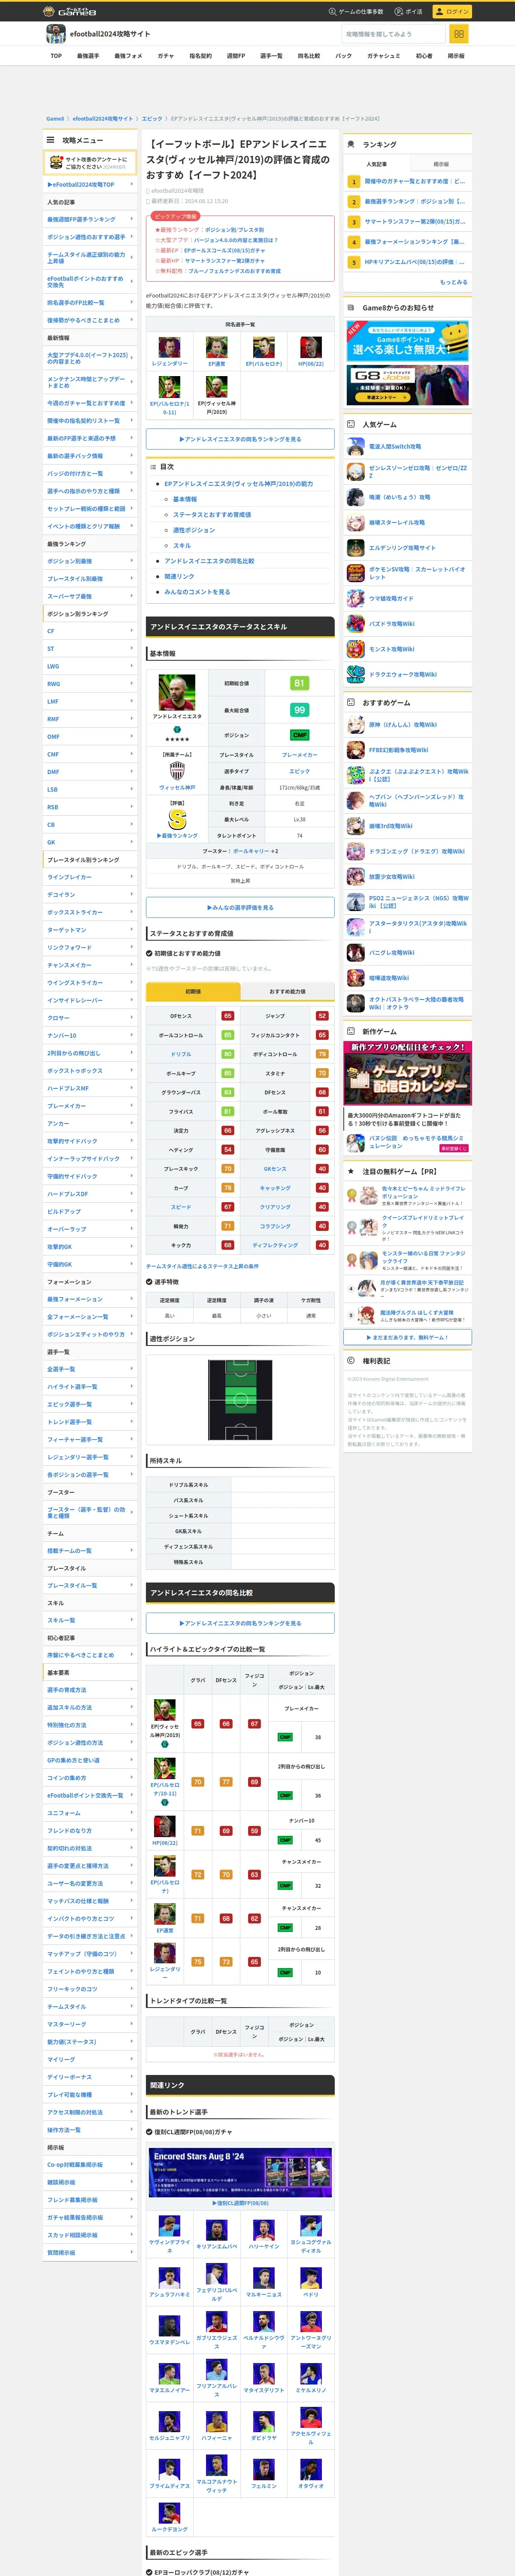Open the ラインブレイカー playstyle sidebar item

click(x=90, y=877)
